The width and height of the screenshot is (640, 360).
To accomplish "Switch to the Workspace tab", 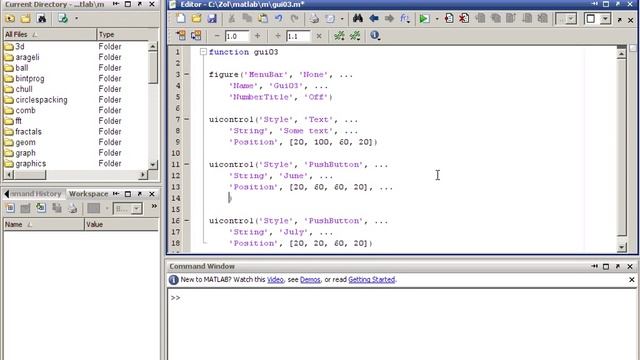I will (88, 194).
